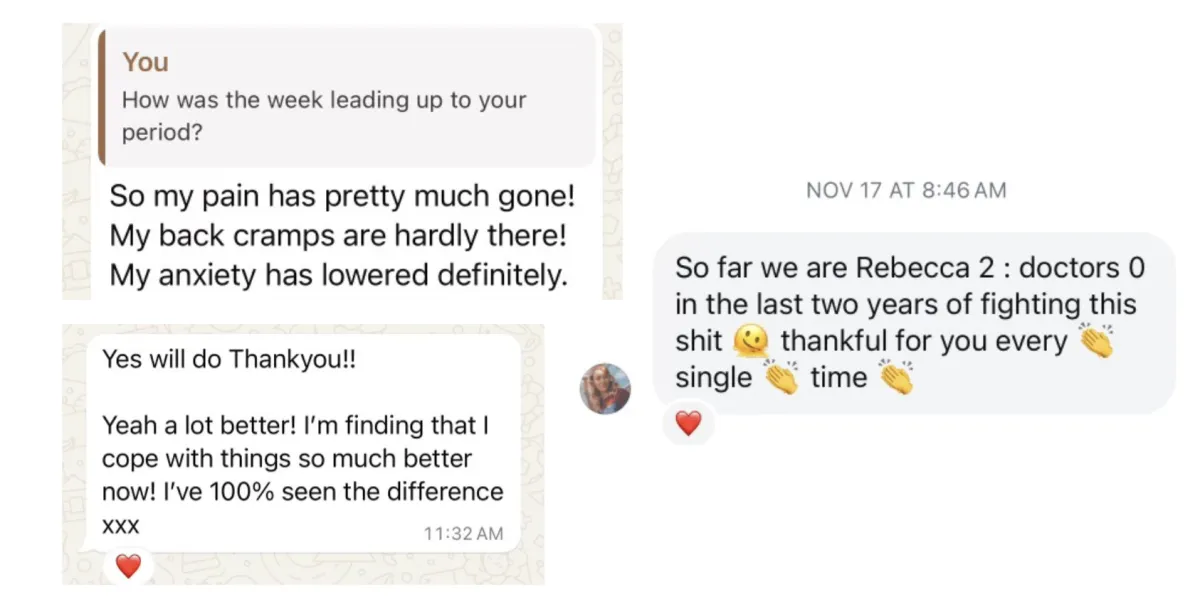This screenshot has width=1200, height=604.
Task: Click the "You" name in quoted reply
Action: coord(146,62)
